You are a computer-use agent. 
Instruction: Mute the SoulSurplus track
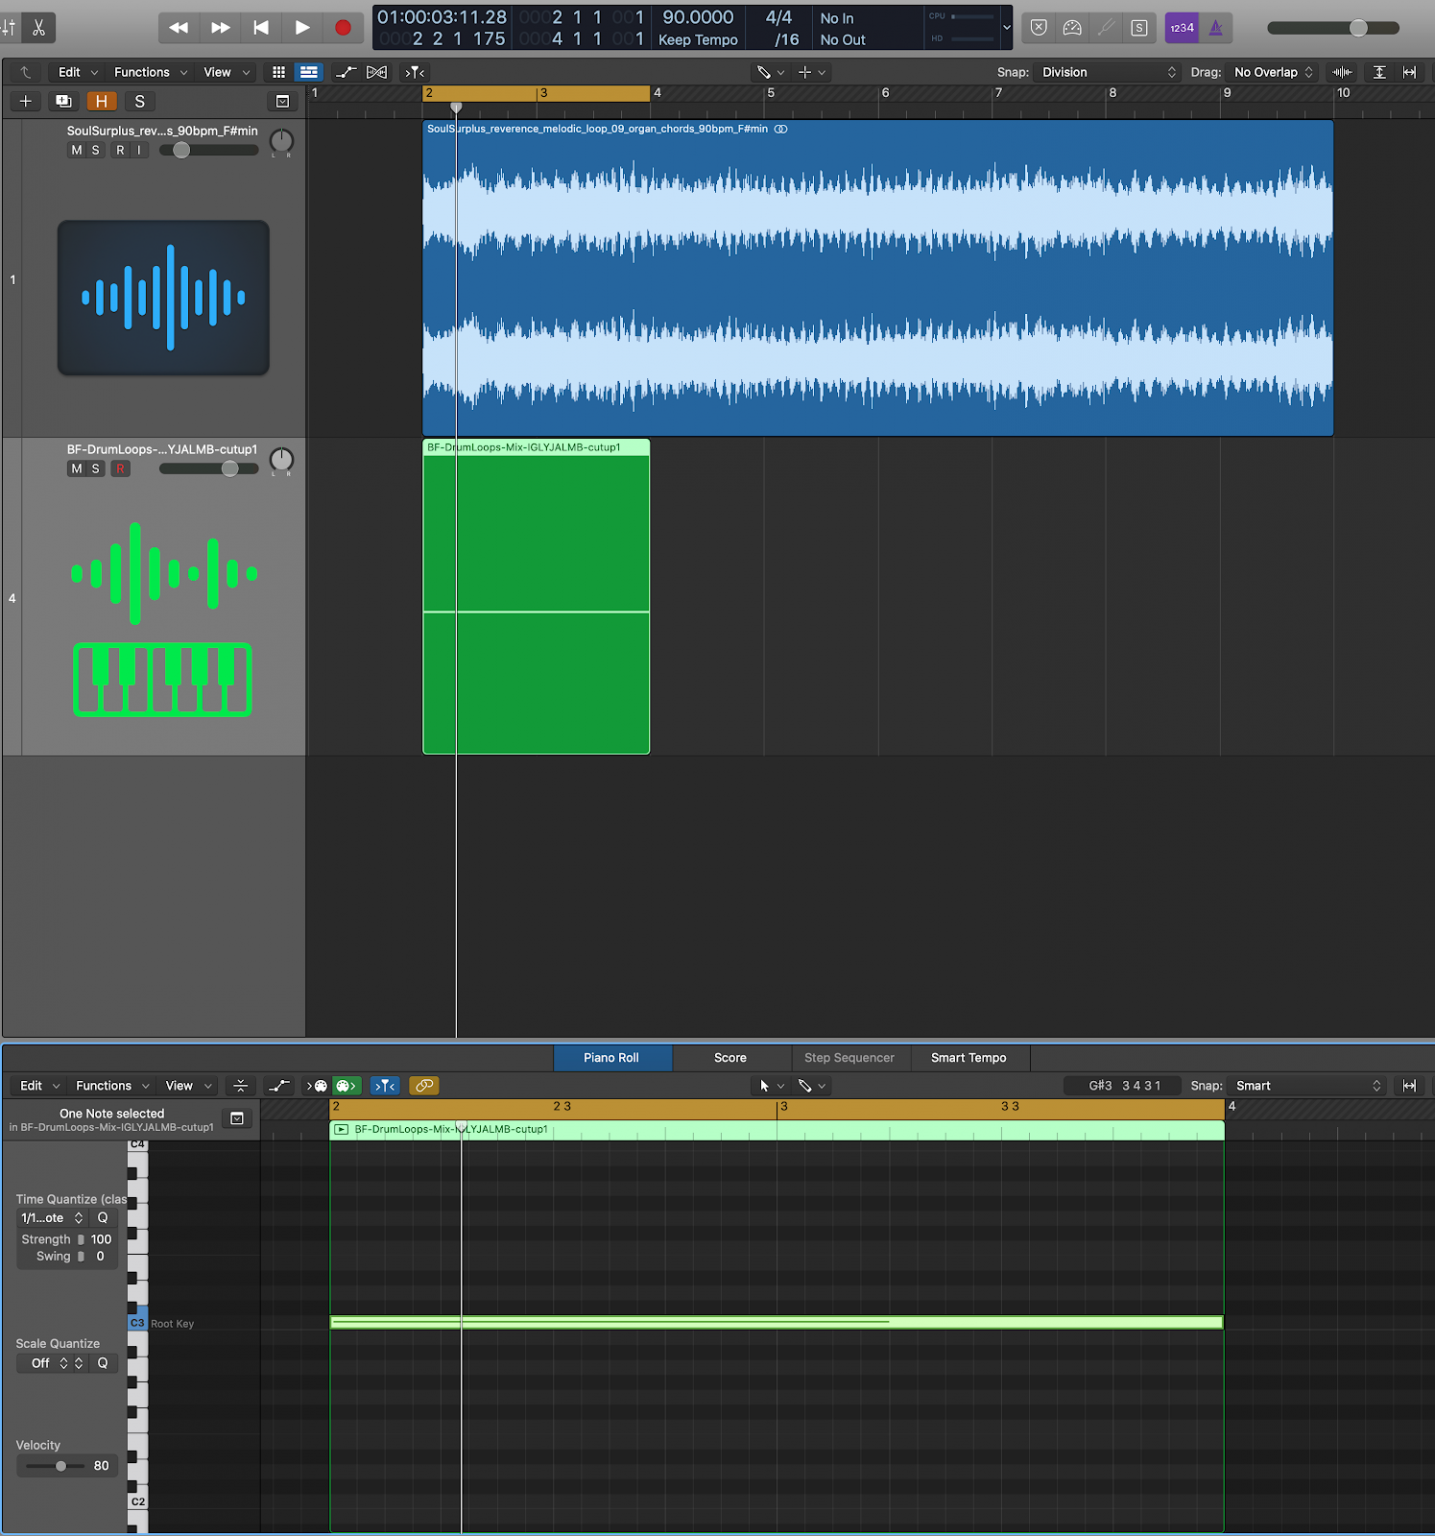click(76, 150)
